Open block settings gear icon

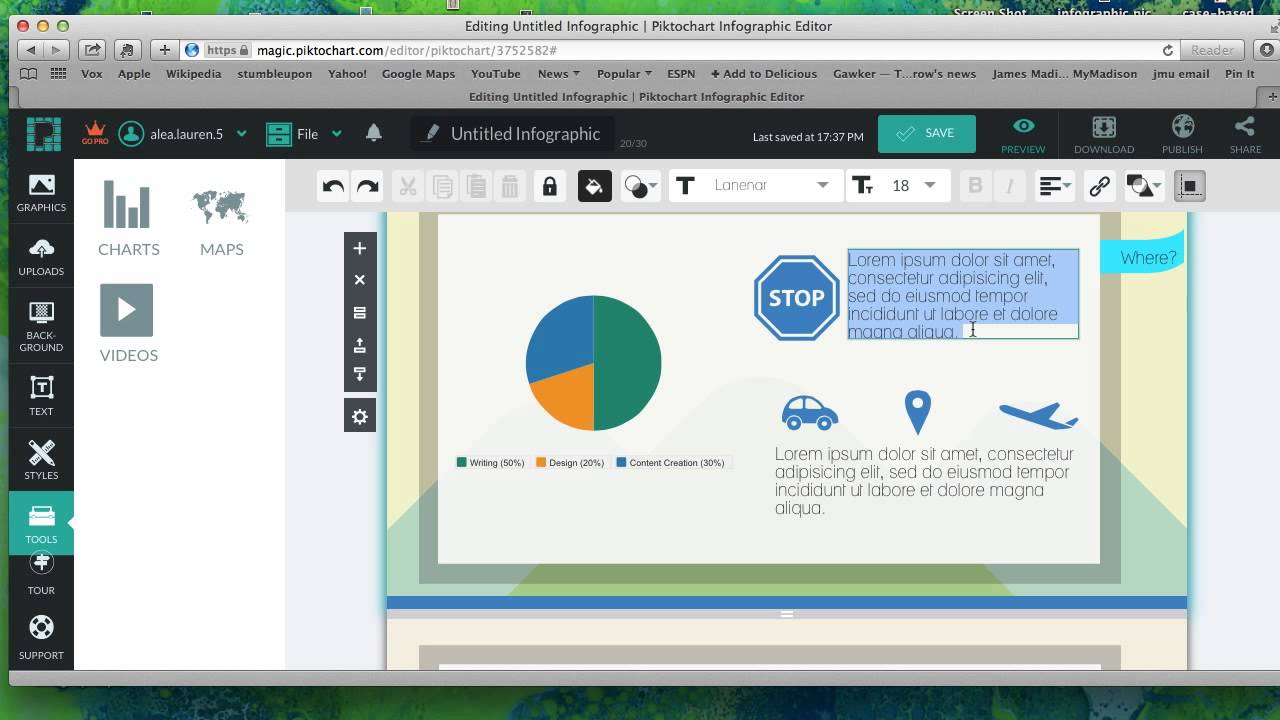[360, 417]
